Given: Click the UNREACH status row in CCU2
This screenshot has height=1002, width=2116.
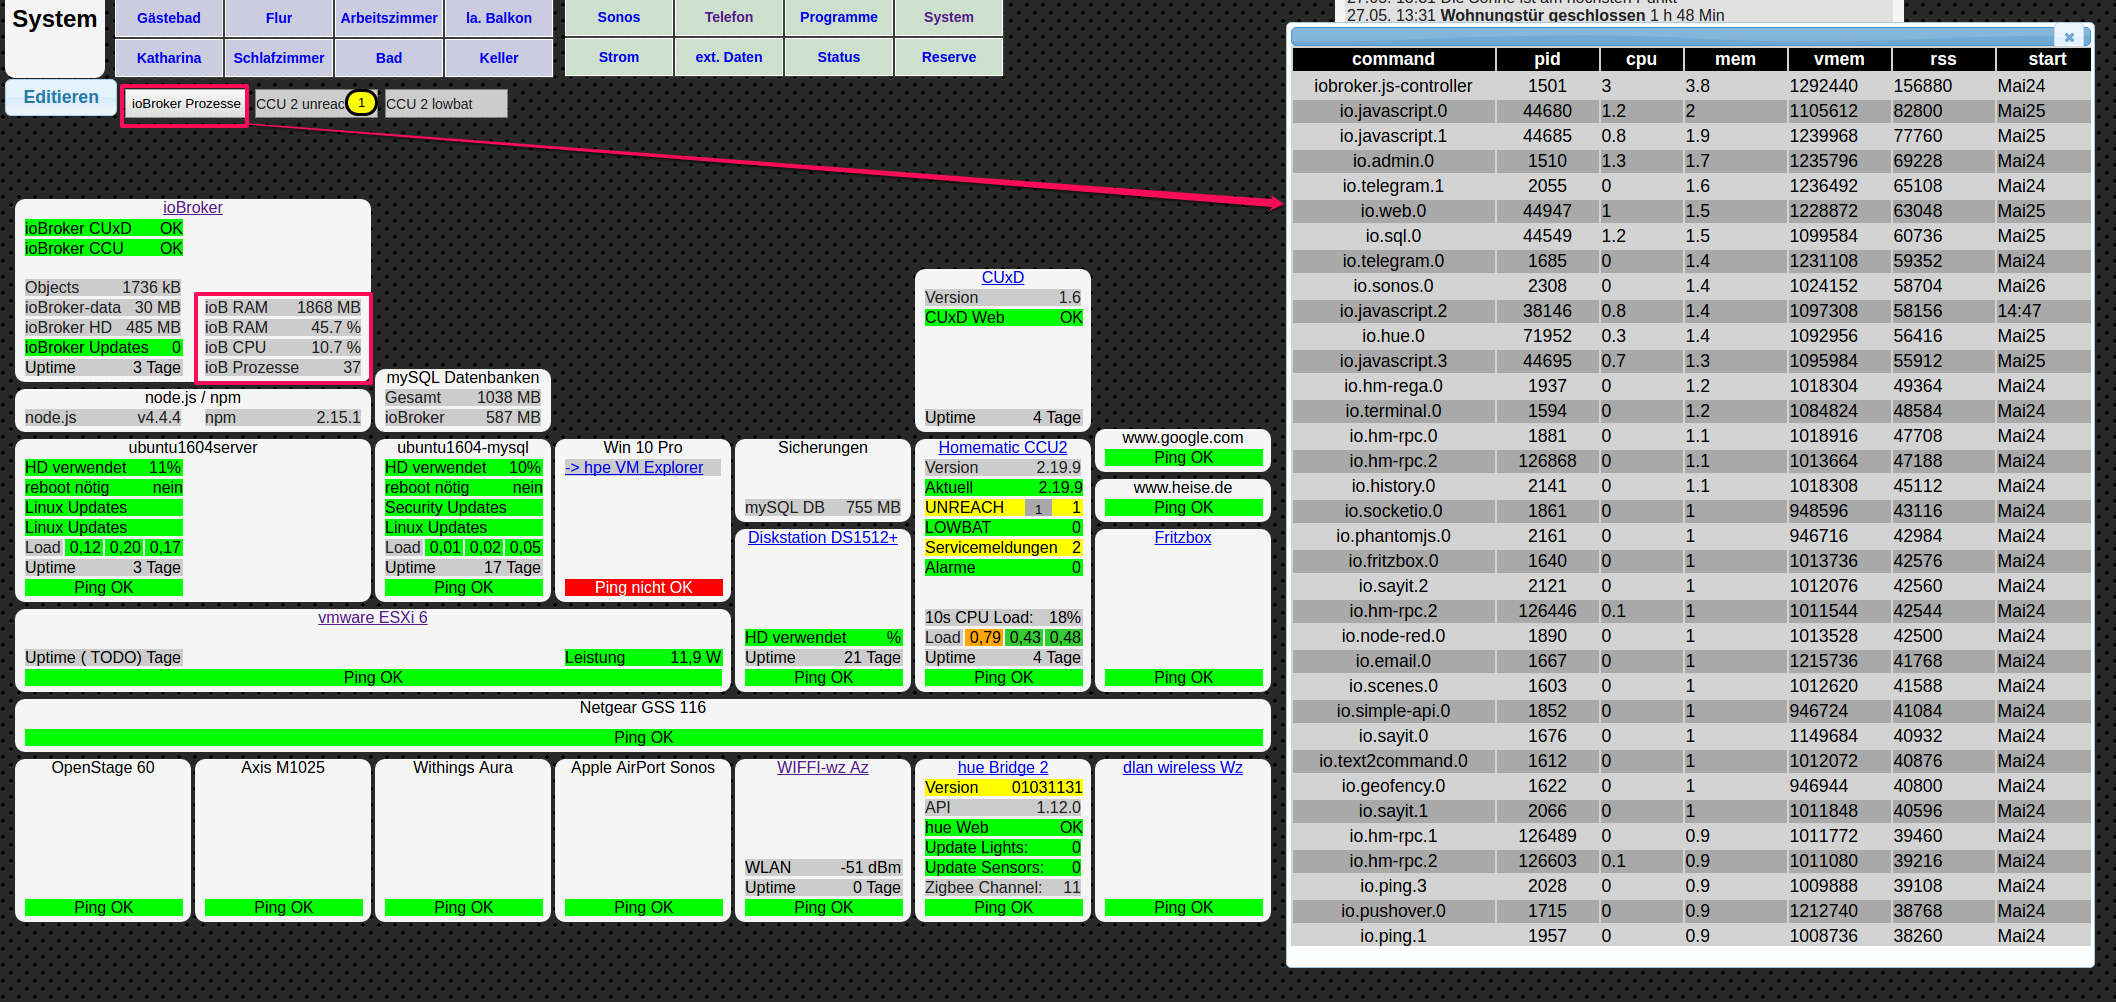Looking at the screenshot, I should coord(1003,508).
